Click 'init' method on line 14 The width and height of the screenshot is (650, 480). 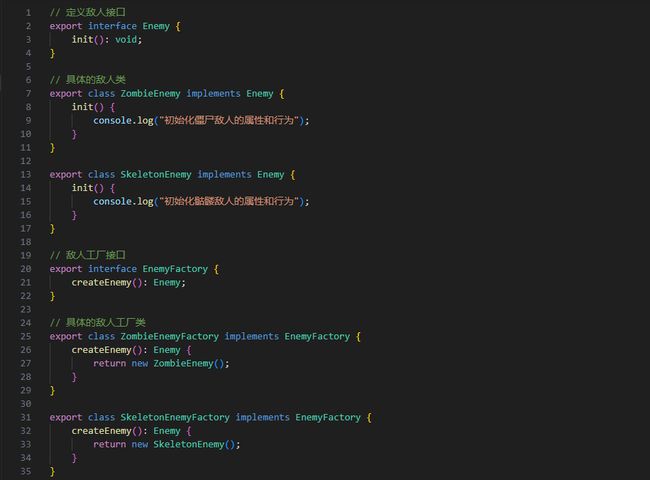pos(82,188)
